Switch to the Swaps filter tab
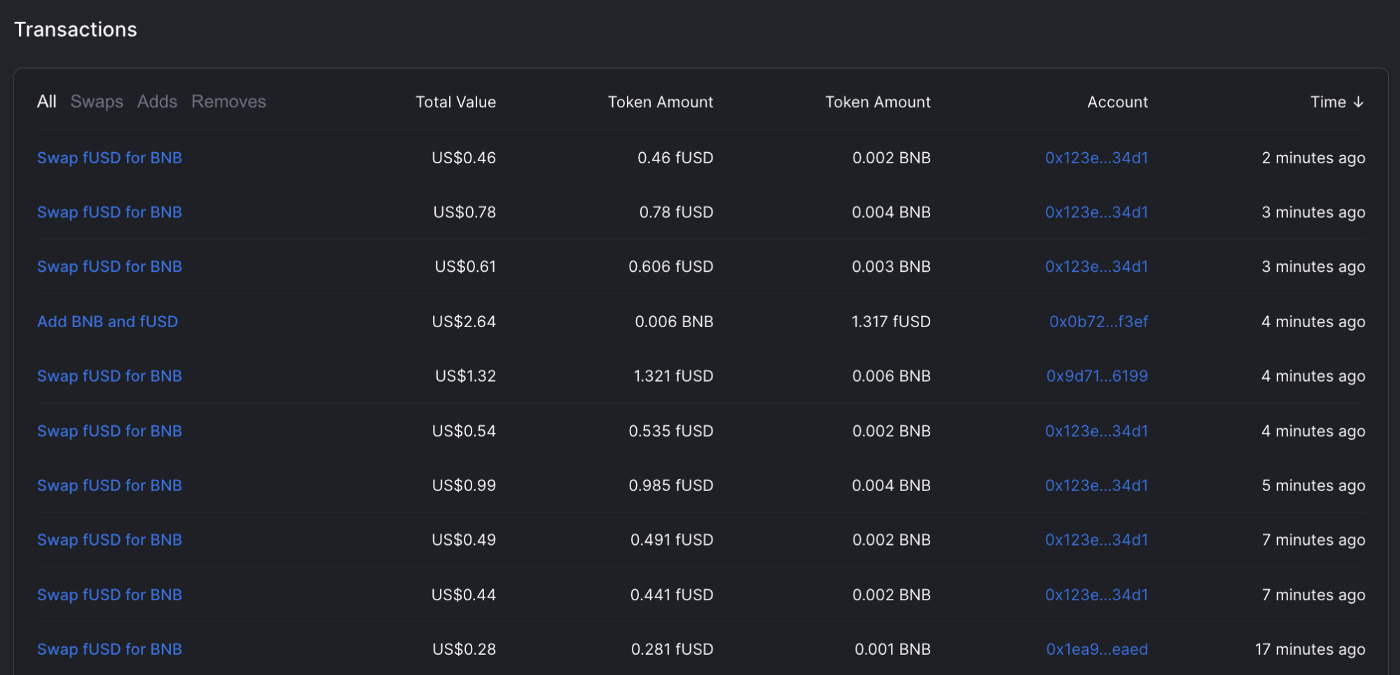 pyautogui.click(x=96, y=101)
